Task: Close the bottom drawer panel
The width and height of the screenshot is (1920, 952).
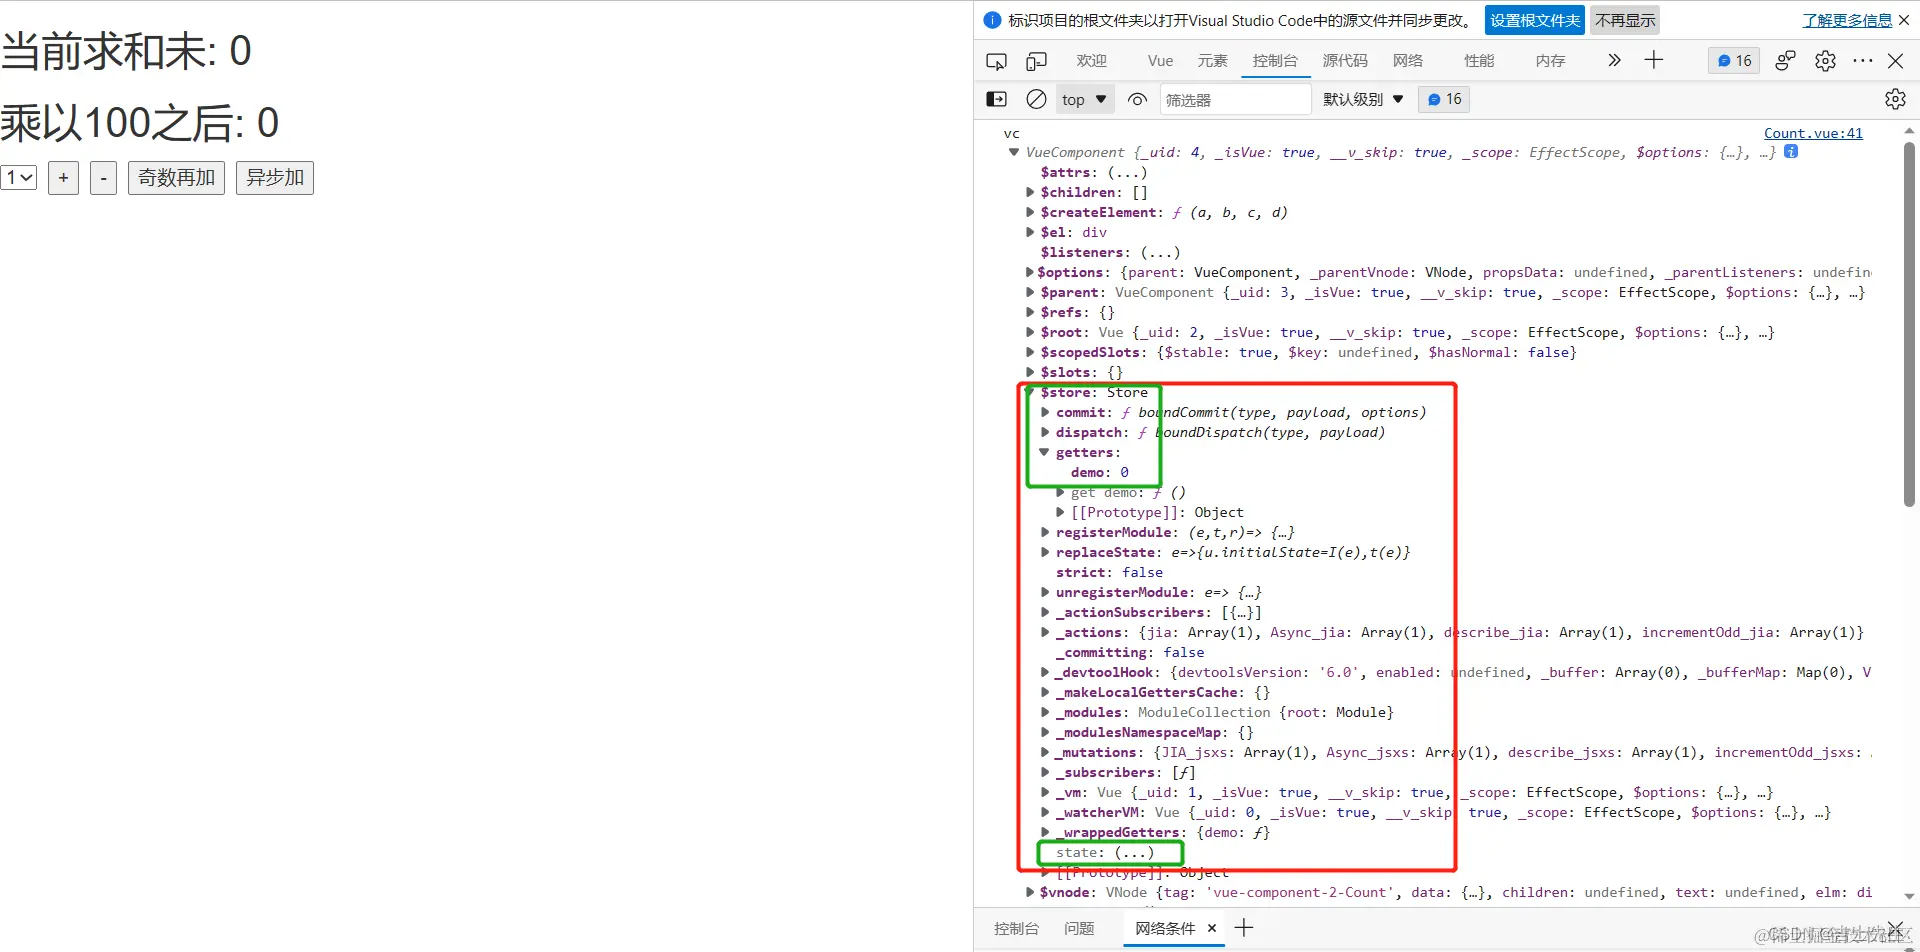Action: 1895,928
